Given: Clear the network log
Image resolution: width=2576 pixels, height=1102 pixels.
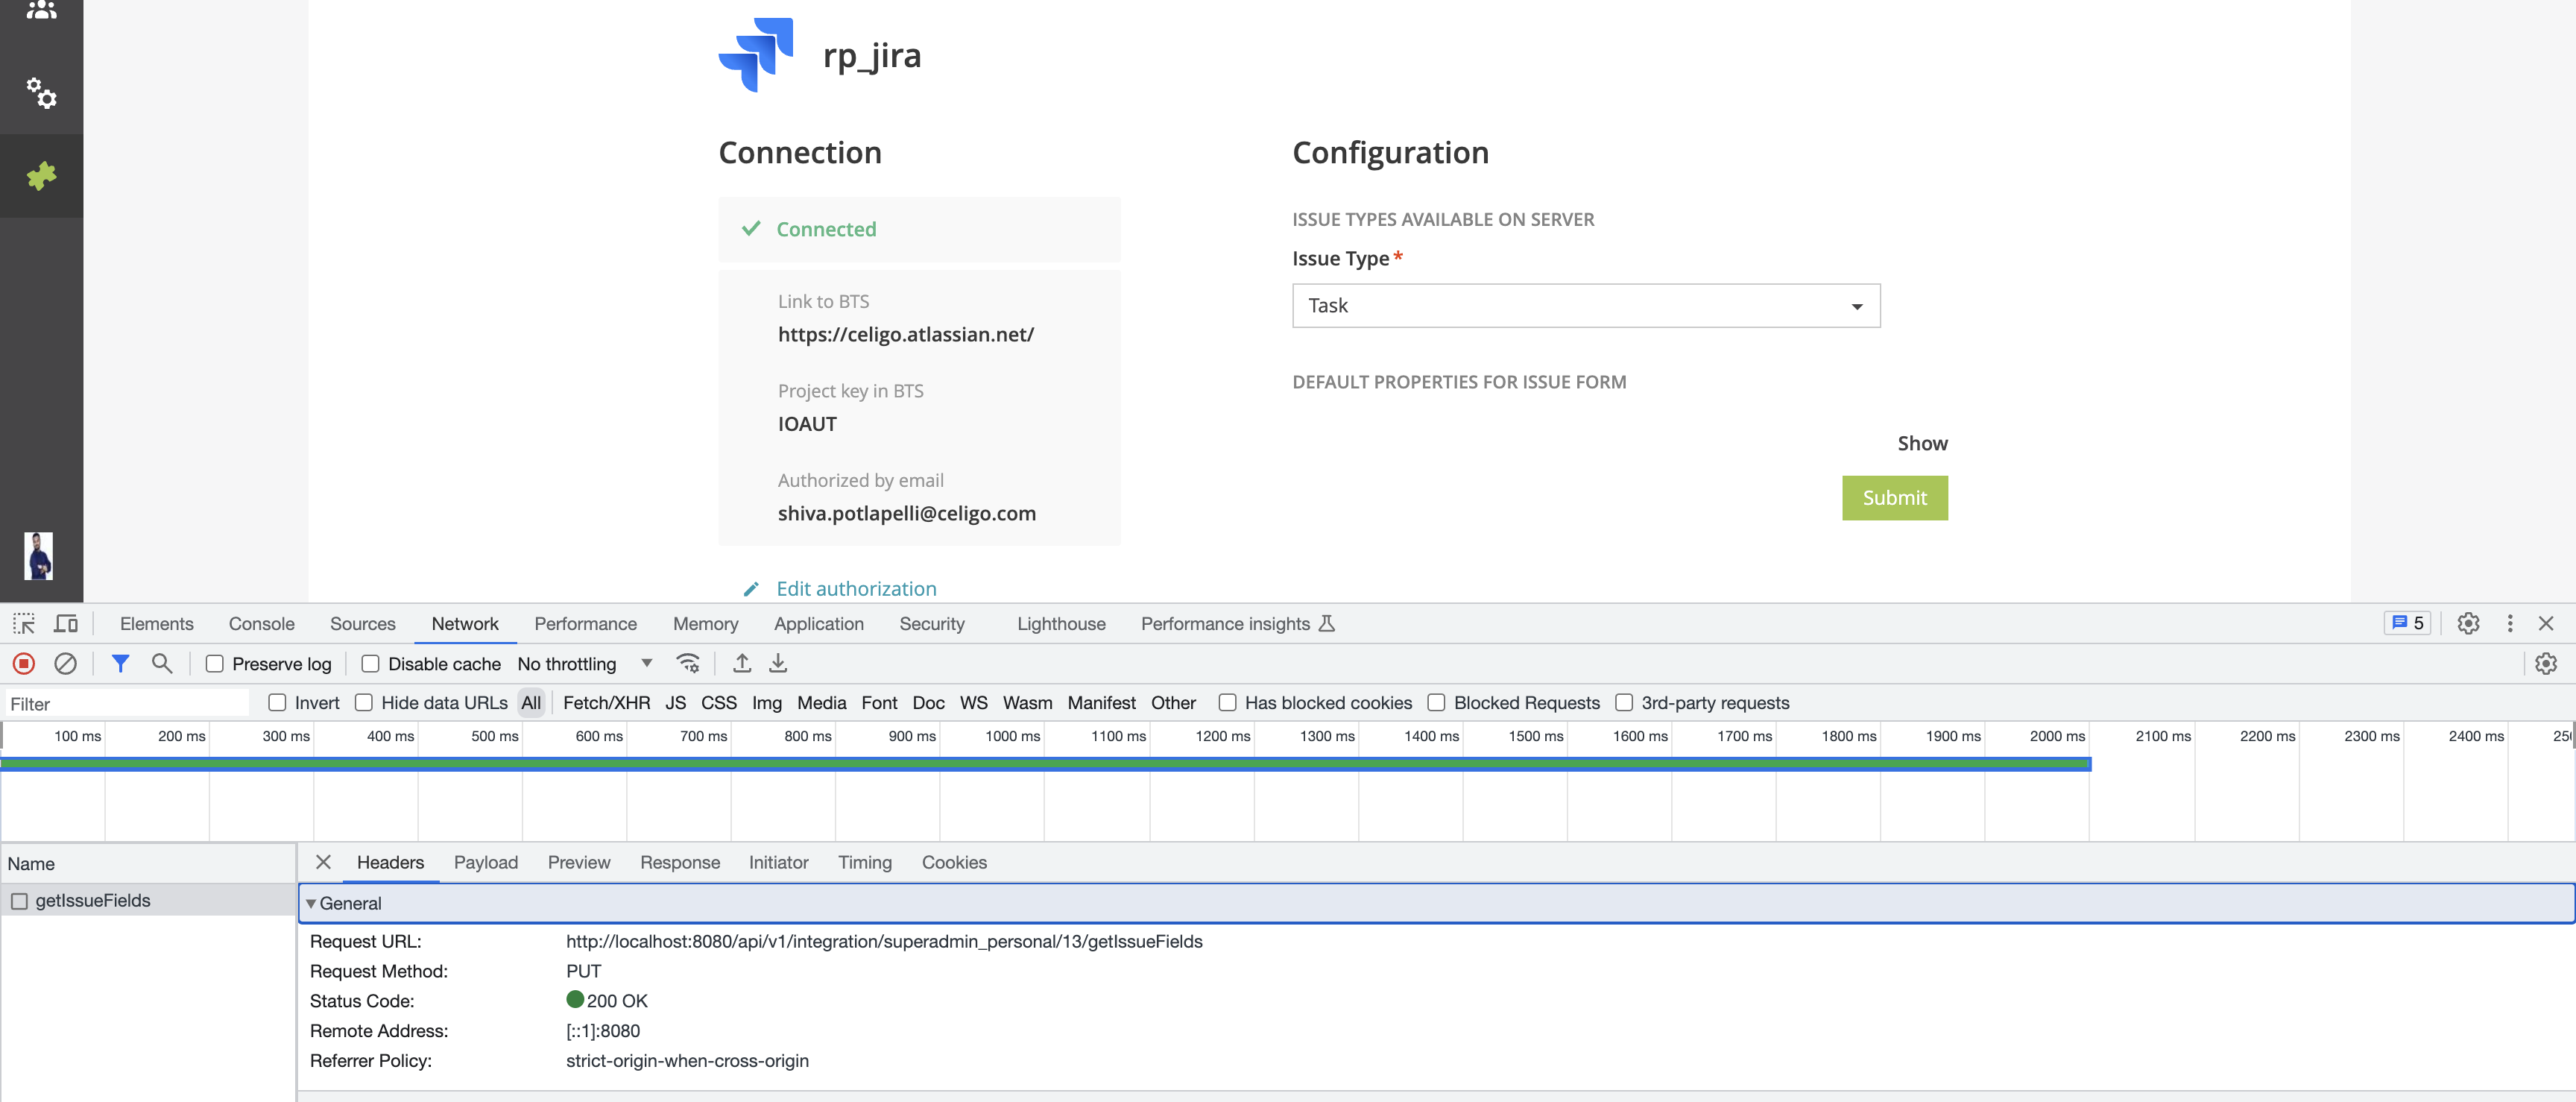Looking at the screenshot, I should (x=65, y=663).
